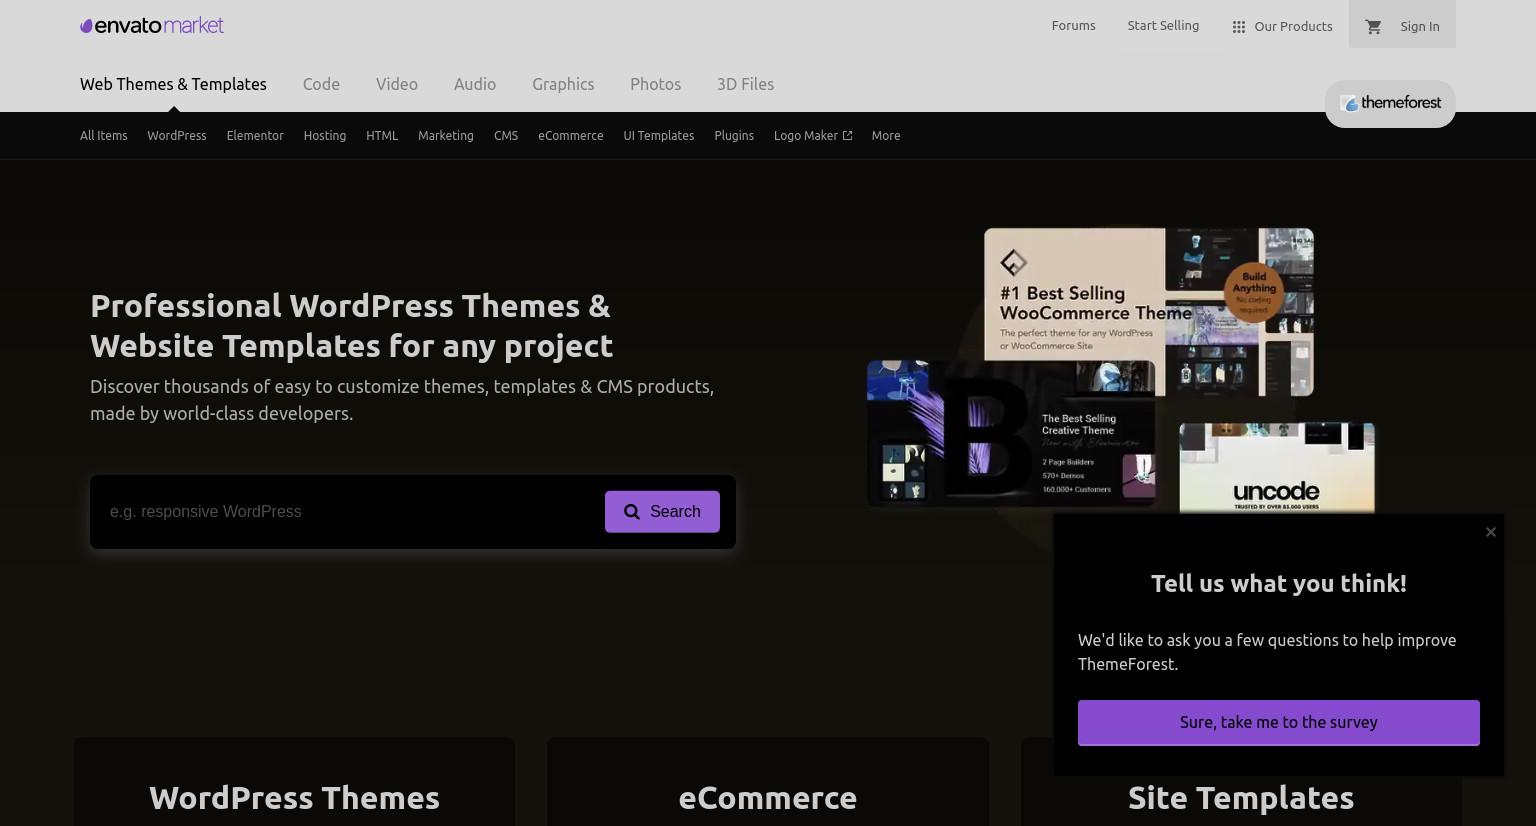Open the UI Templates category menu
Viewport: 1536px width, 826px height.
click(x=659, y=135)
